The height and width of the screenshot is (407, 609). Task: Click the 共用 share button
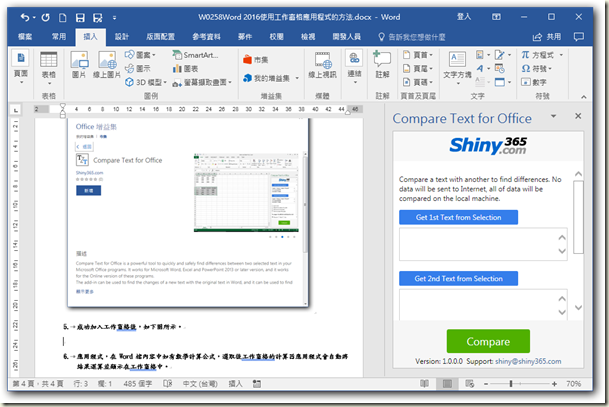click(x=547, y=37)
